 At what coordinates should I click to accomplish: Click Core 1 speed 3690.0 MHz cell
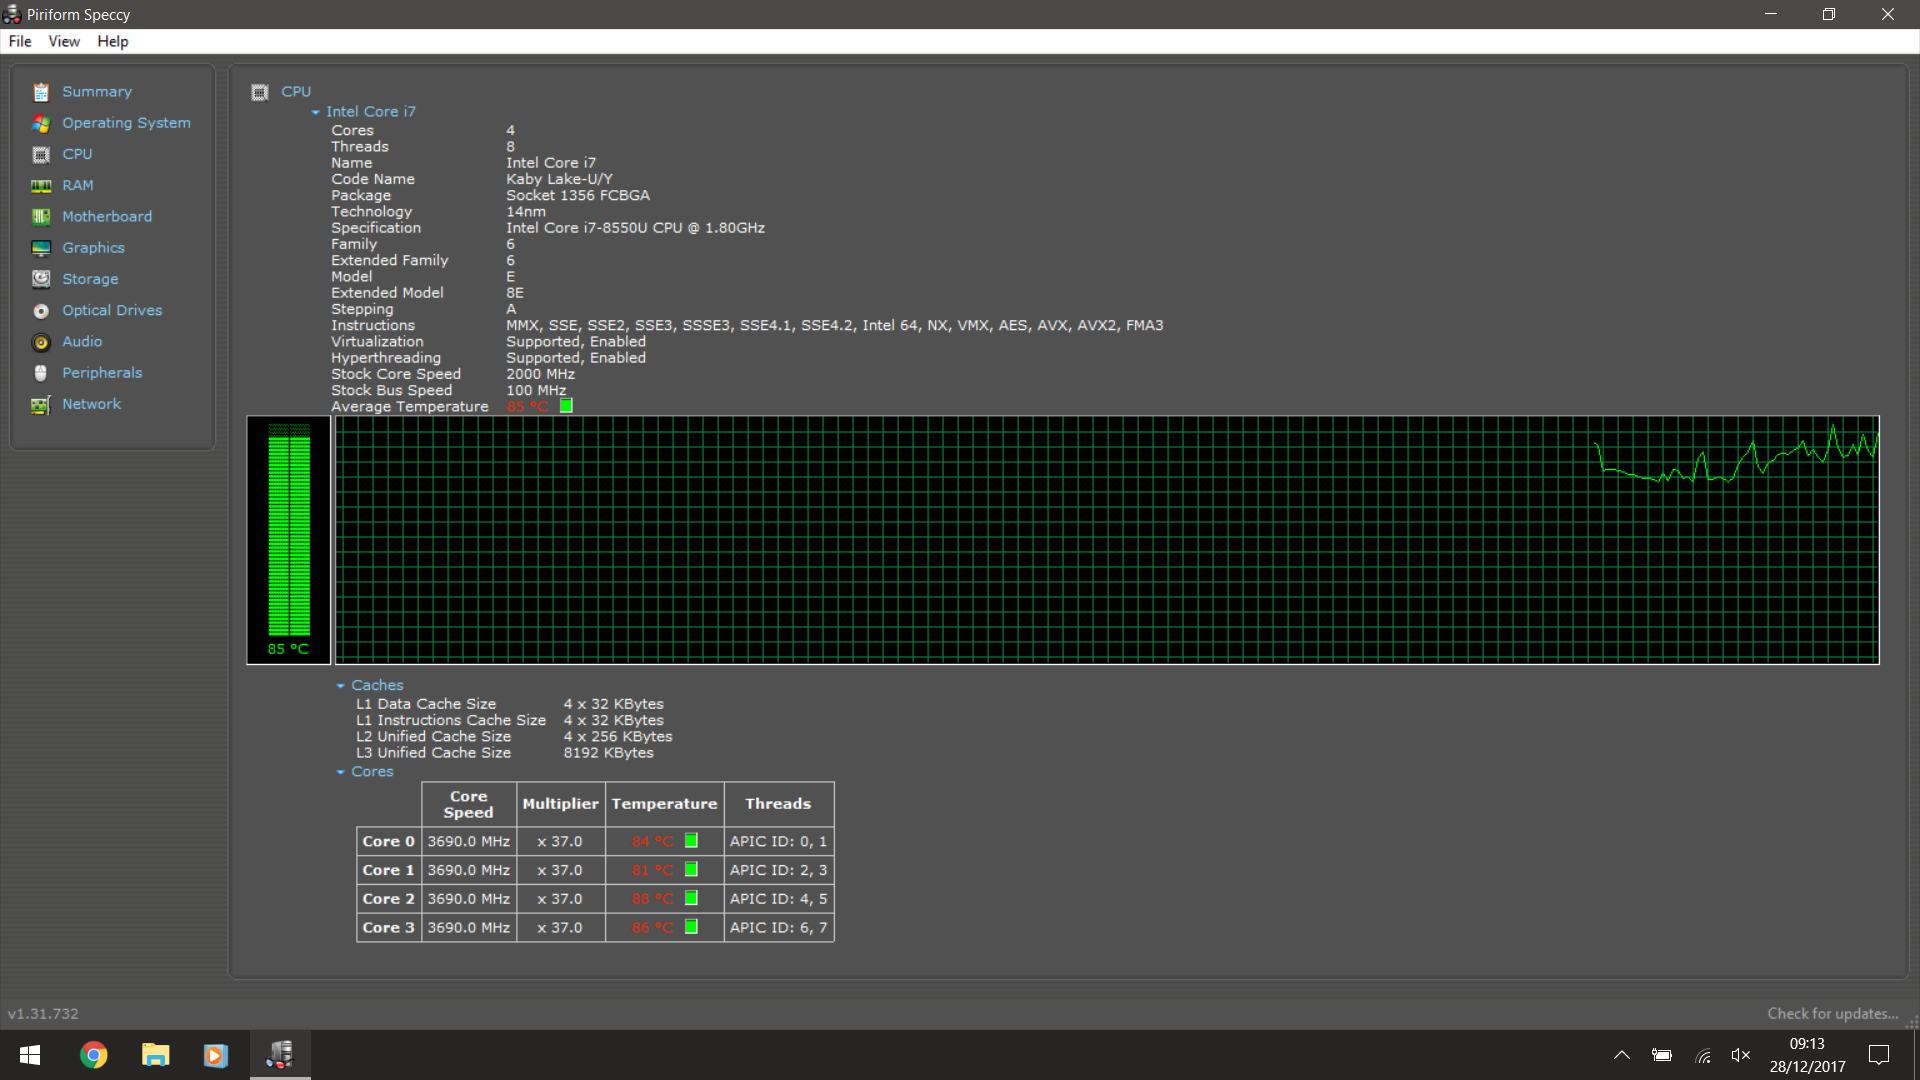[x=468, y=871]
